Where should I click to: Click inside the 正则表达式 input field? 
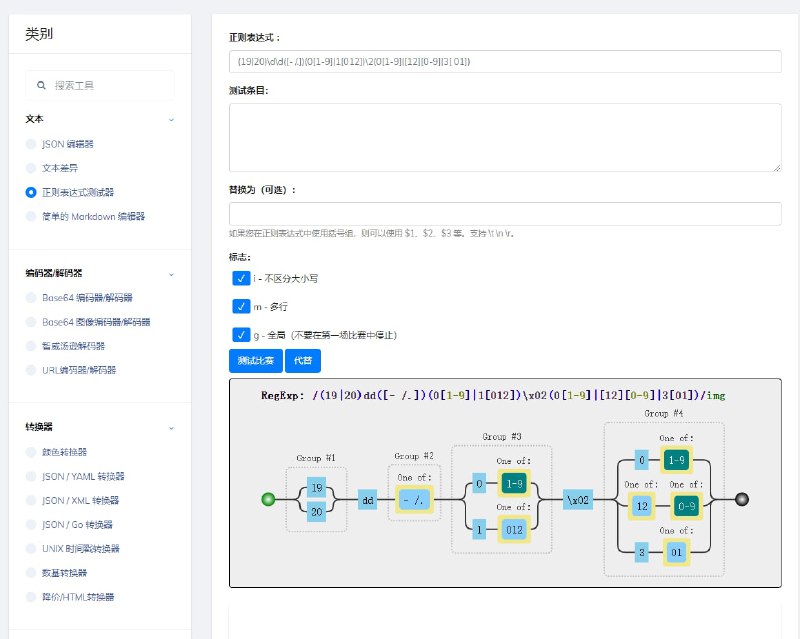[504, 62]
